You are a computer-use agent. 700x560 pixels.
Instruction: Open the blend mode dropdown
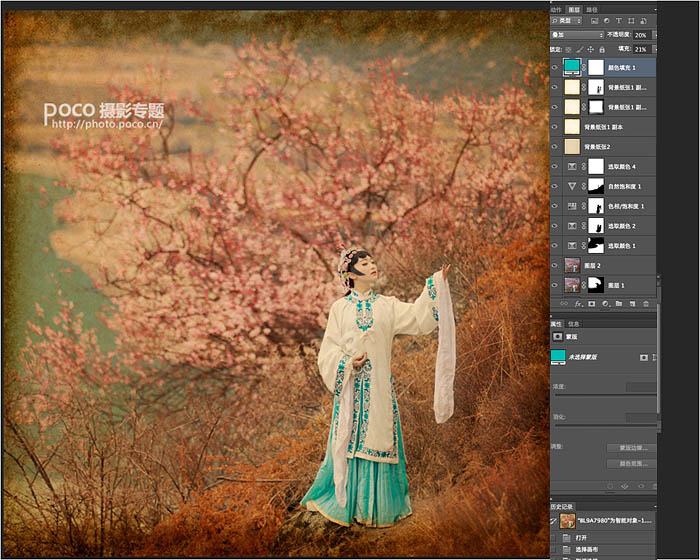[x=578, y=35]
